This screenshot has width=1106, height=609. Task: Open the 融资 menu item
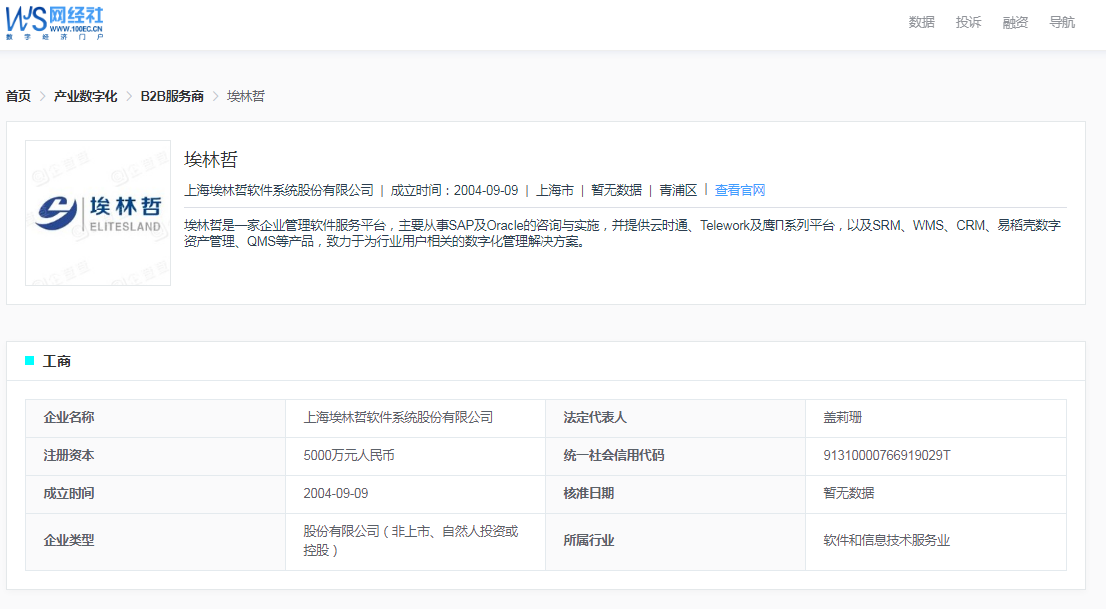tap(1015, 23)
